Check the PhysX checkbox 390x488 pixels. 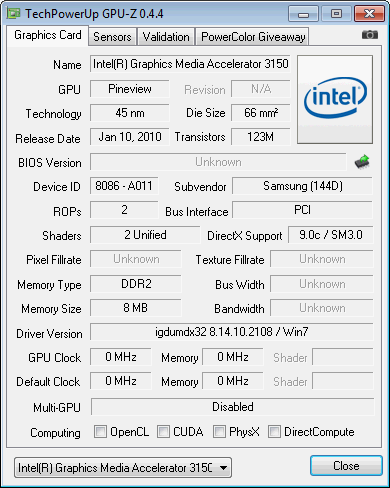point(219,431)
